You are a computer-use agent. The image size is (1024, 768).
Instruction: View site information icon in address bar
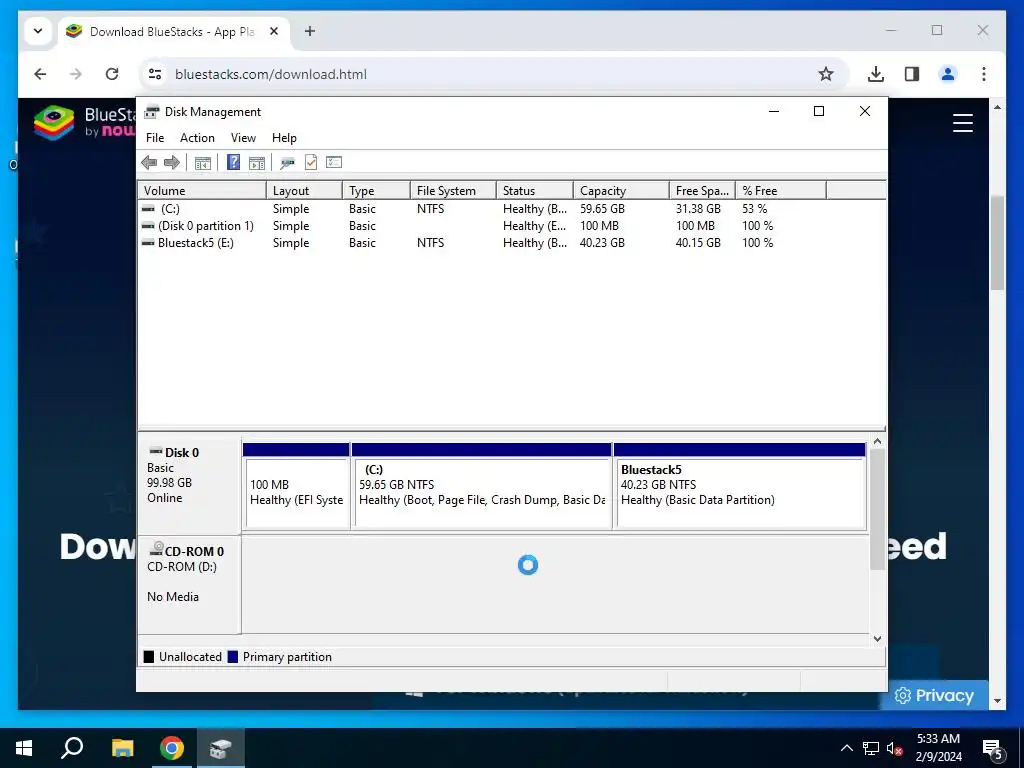[x=155, y=74]
